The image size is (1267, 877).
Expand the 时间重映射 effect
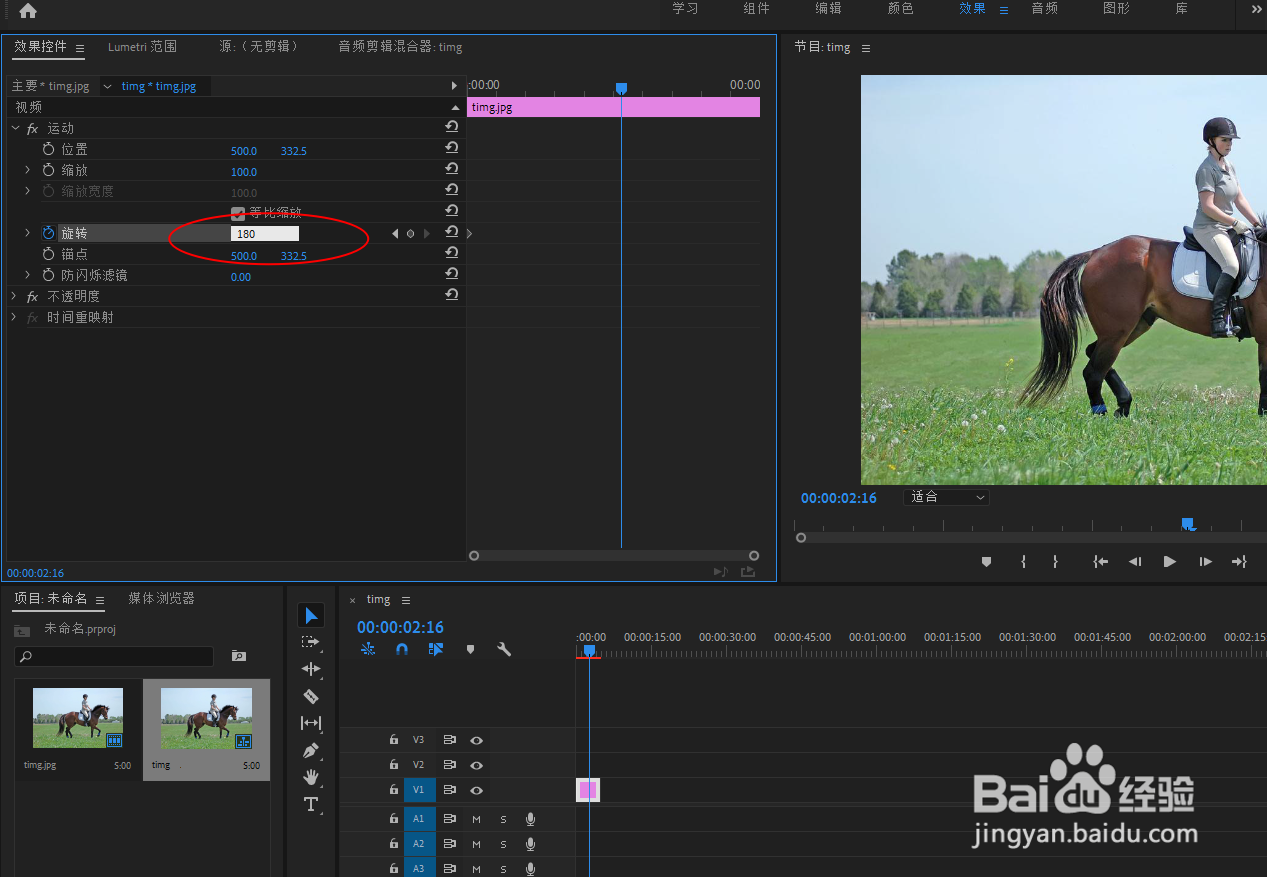(x=15, y=317)
